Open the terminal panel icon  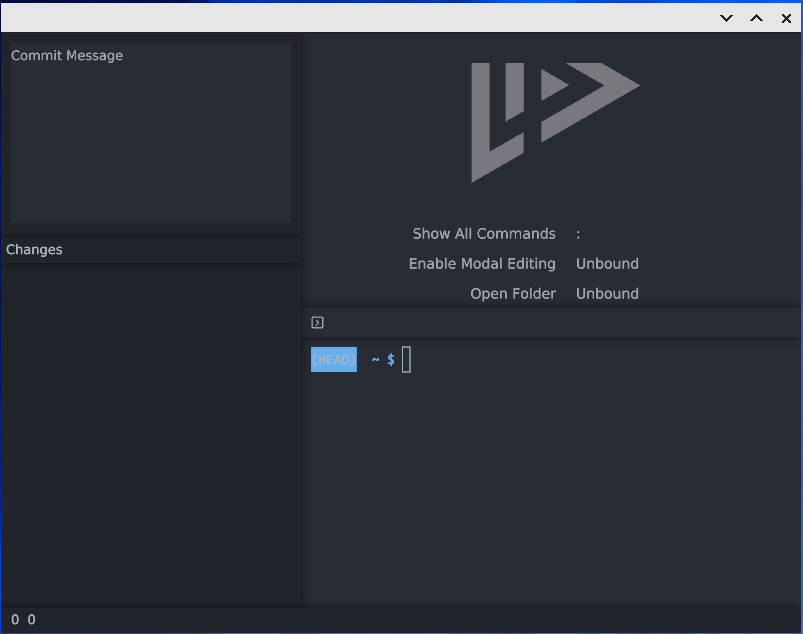click(318, 322)
